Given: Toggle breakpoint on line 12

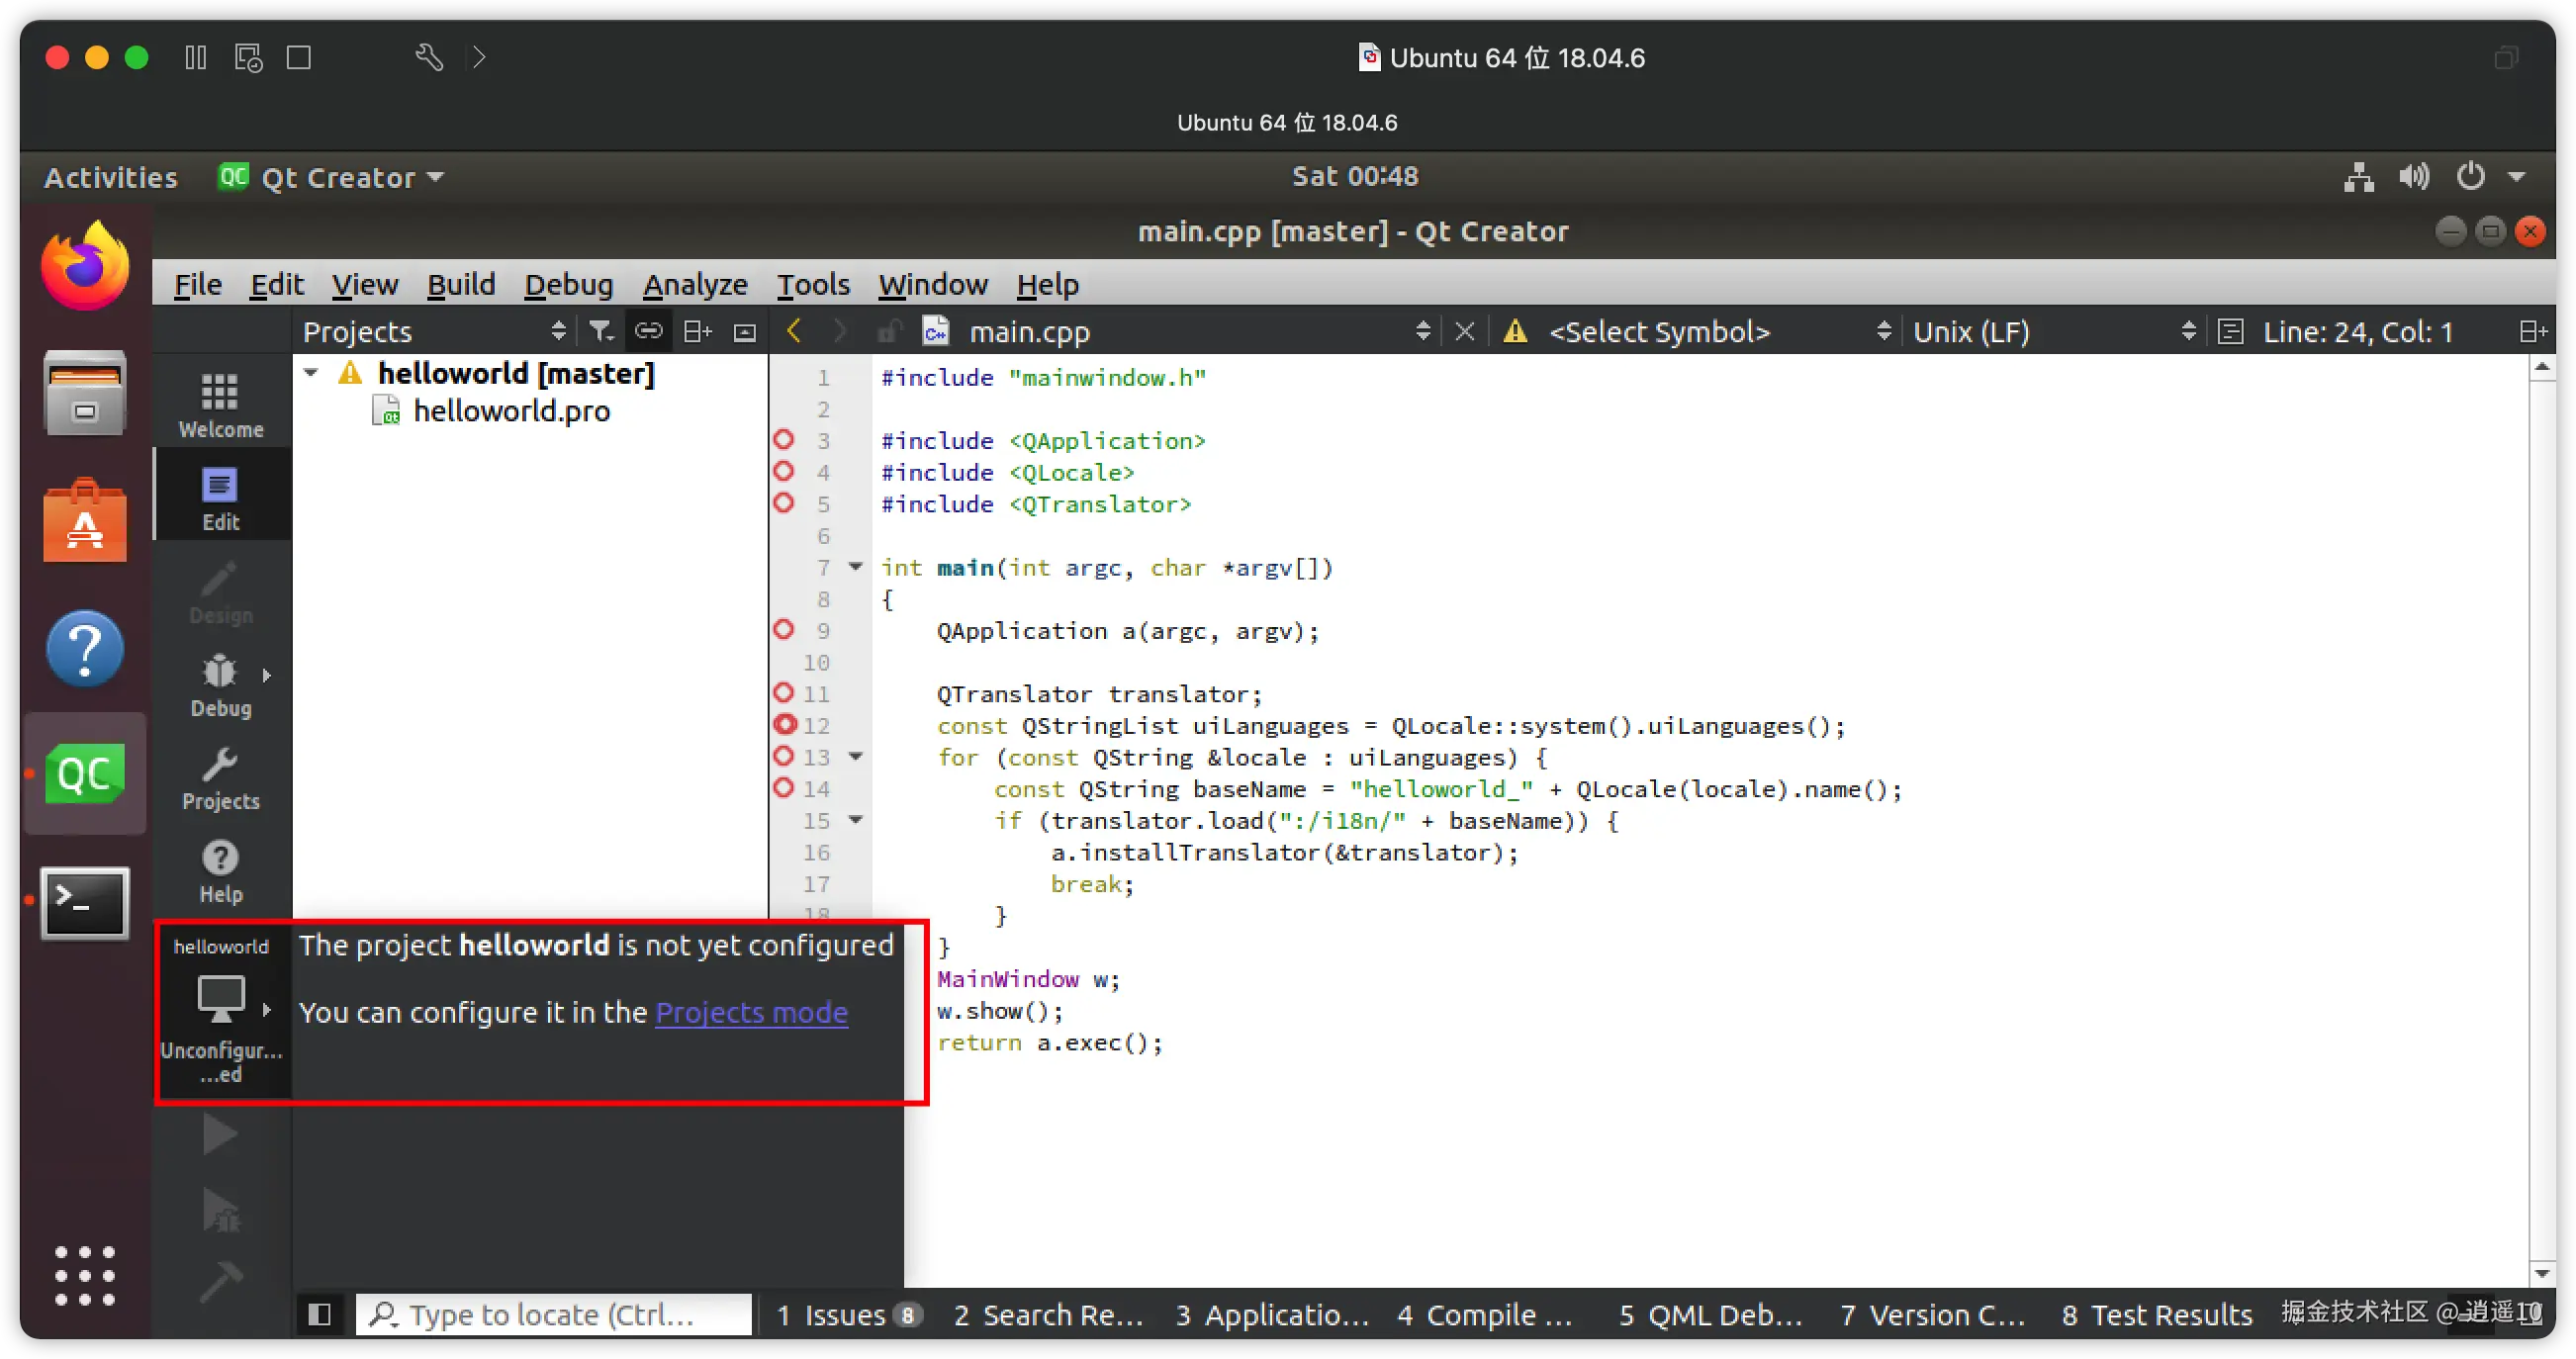Looking at the screenshot, I should [785, 725].
